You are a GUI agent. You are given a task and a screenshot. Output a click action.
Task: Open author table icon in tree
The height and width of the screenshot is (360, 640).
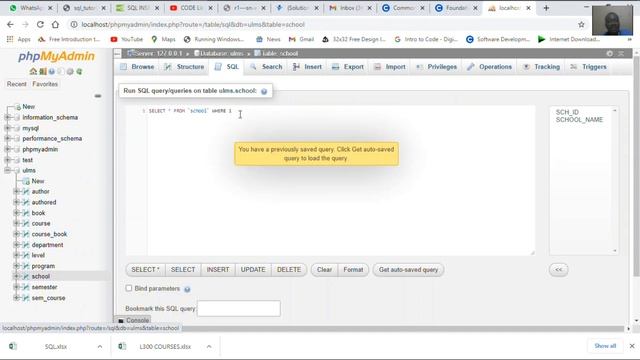pos(26,191)
